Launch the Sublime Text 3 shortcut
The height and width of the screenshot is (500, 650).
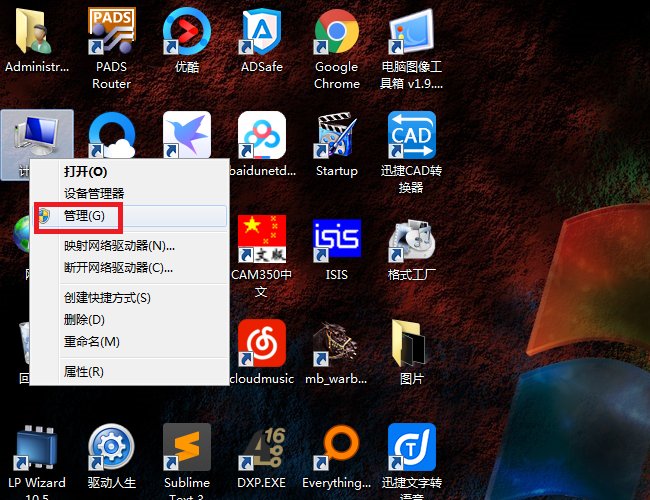pos(187,447)
